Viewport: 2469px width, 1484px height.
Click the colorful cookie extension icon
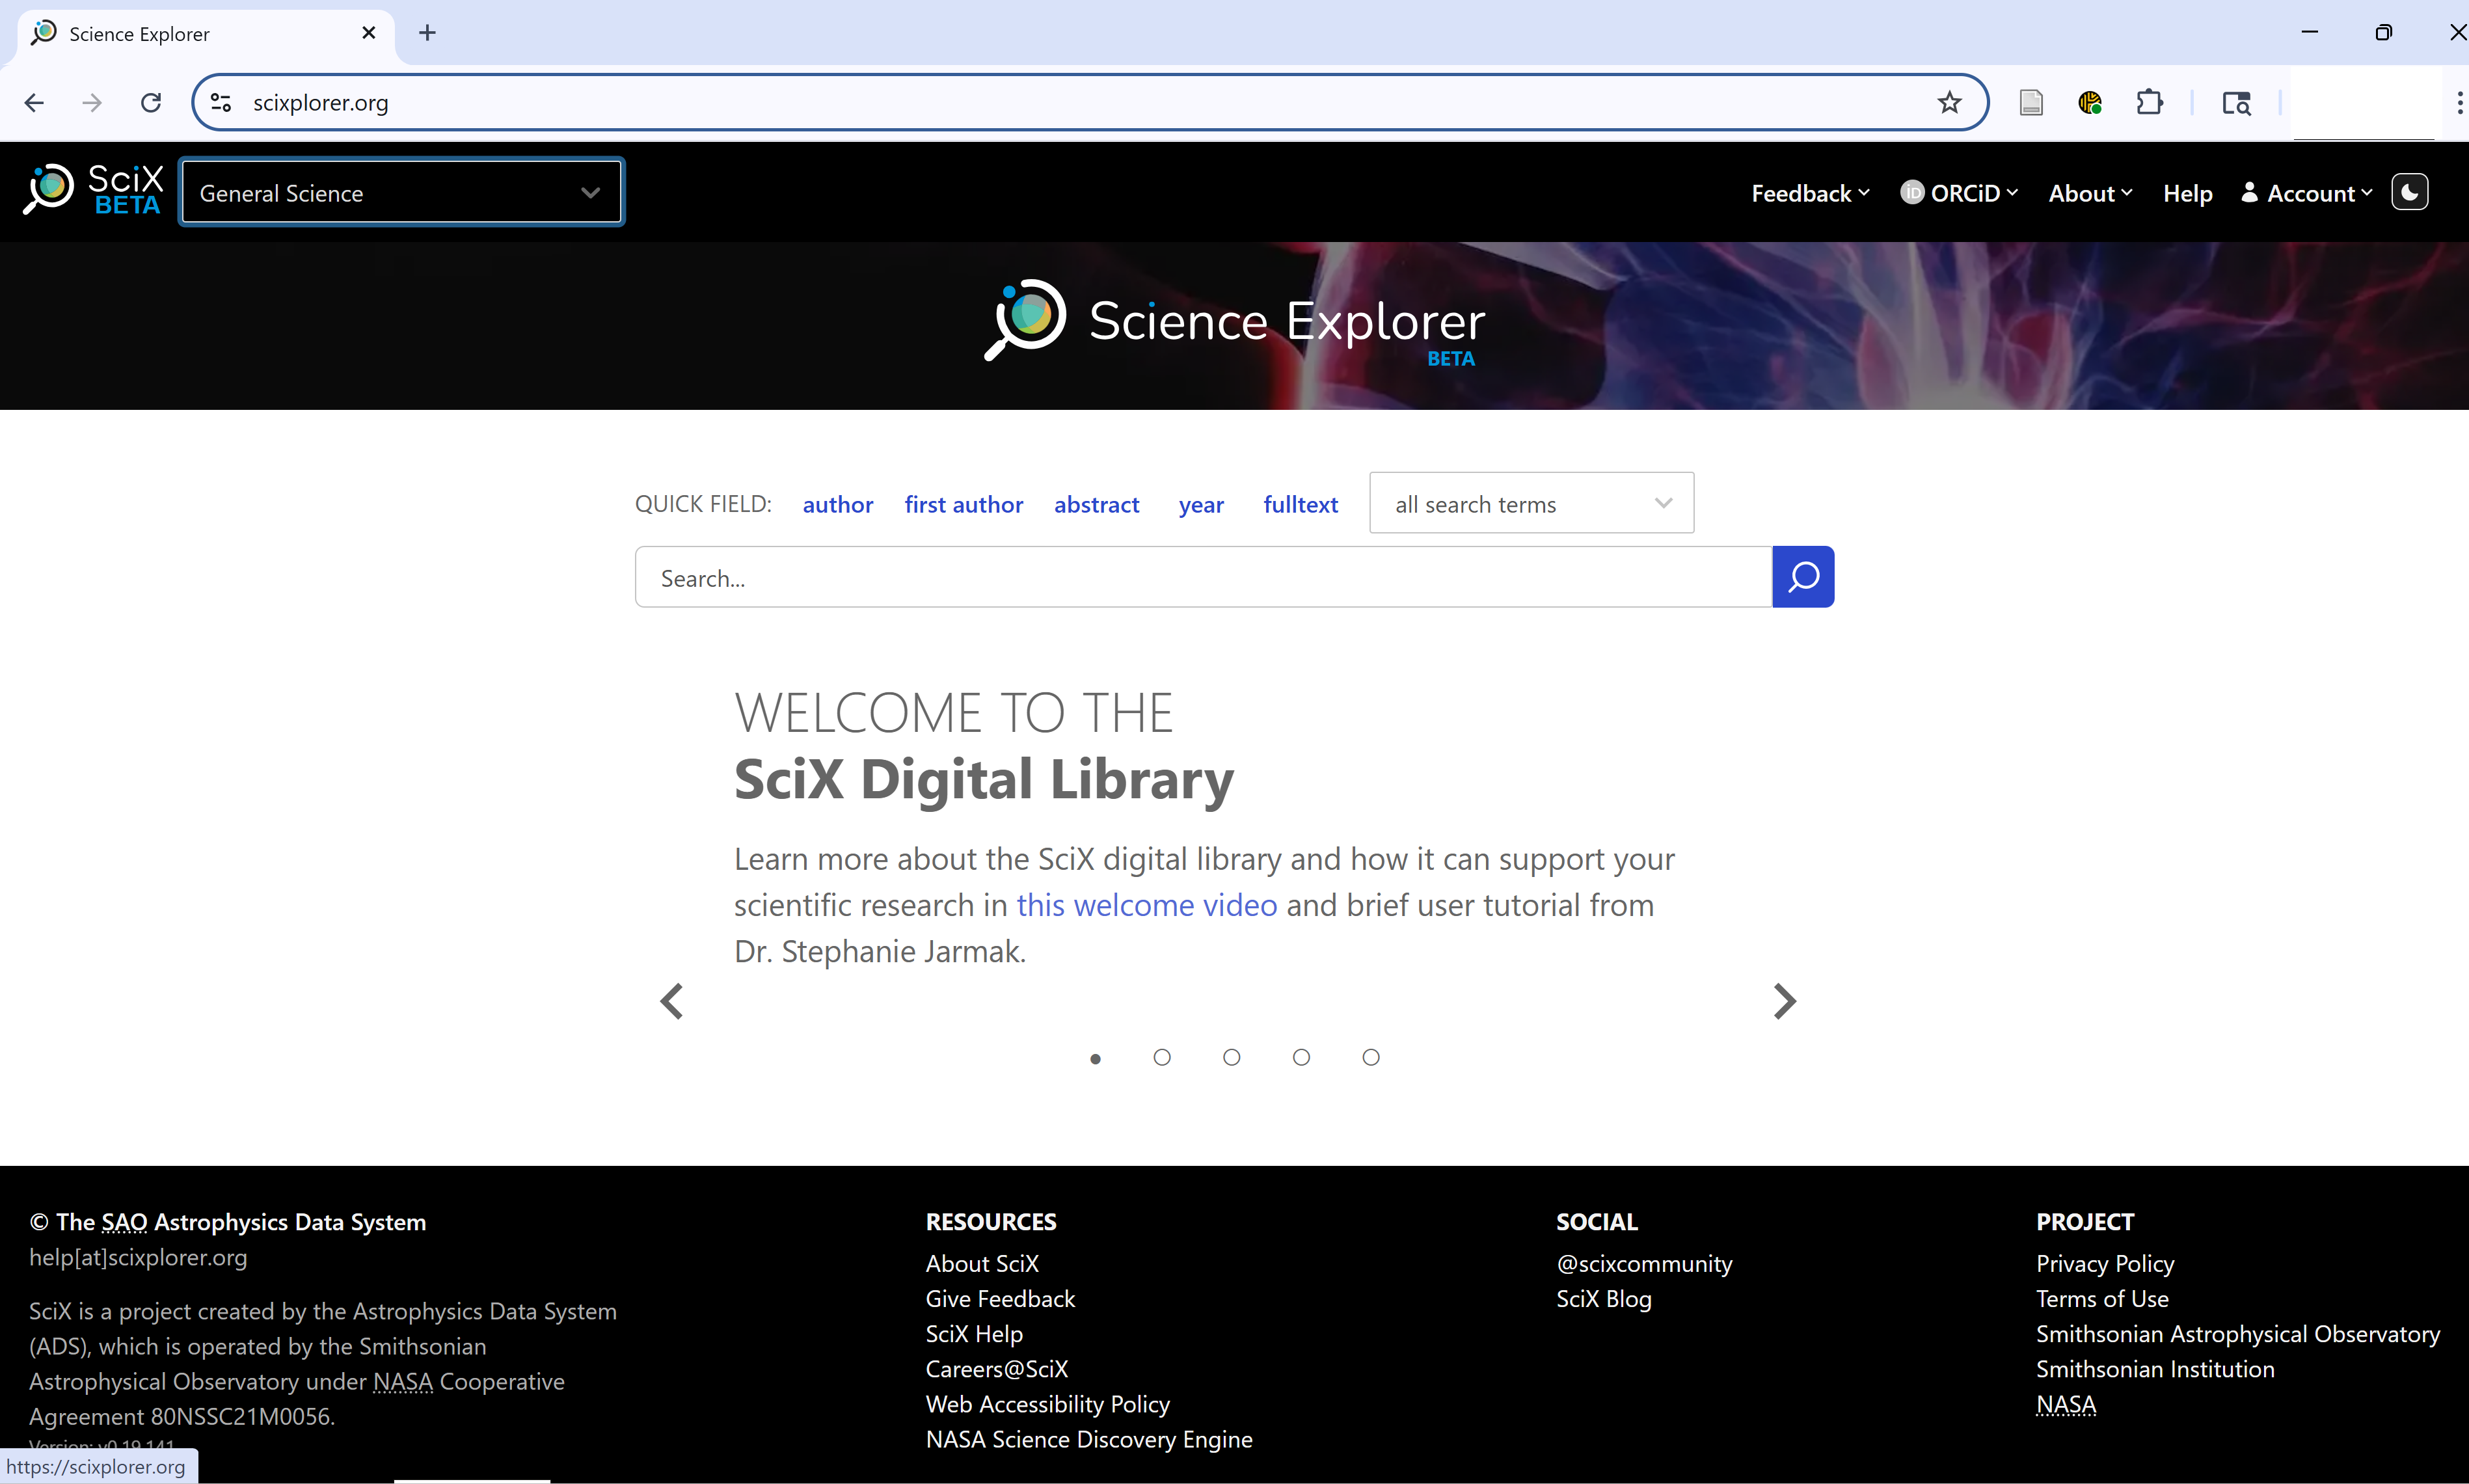2090,102
